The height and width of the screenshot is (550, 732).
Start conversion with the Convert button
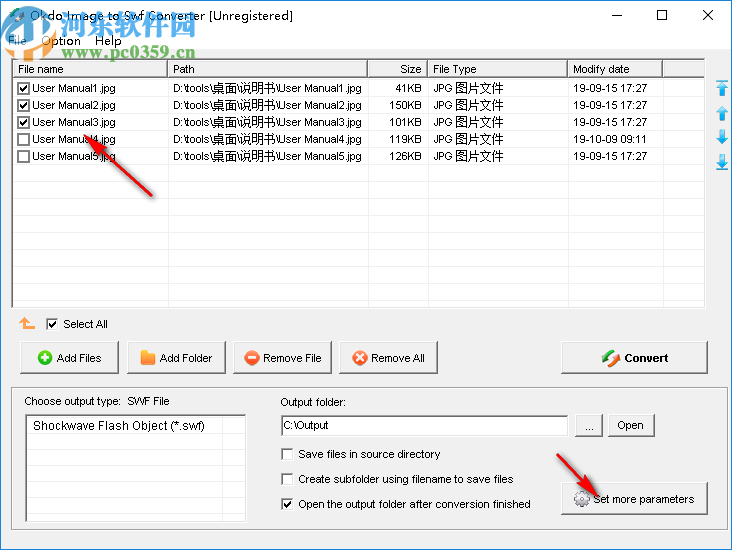634,358
